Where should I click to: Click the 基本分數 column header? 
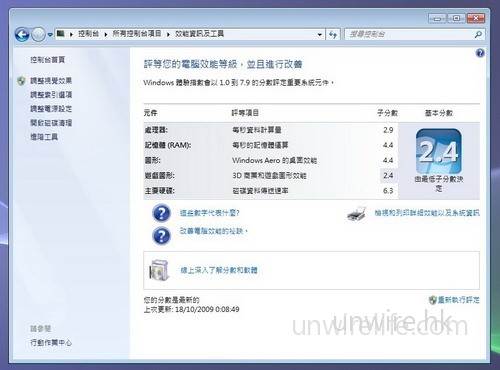[x=439, y=113]
